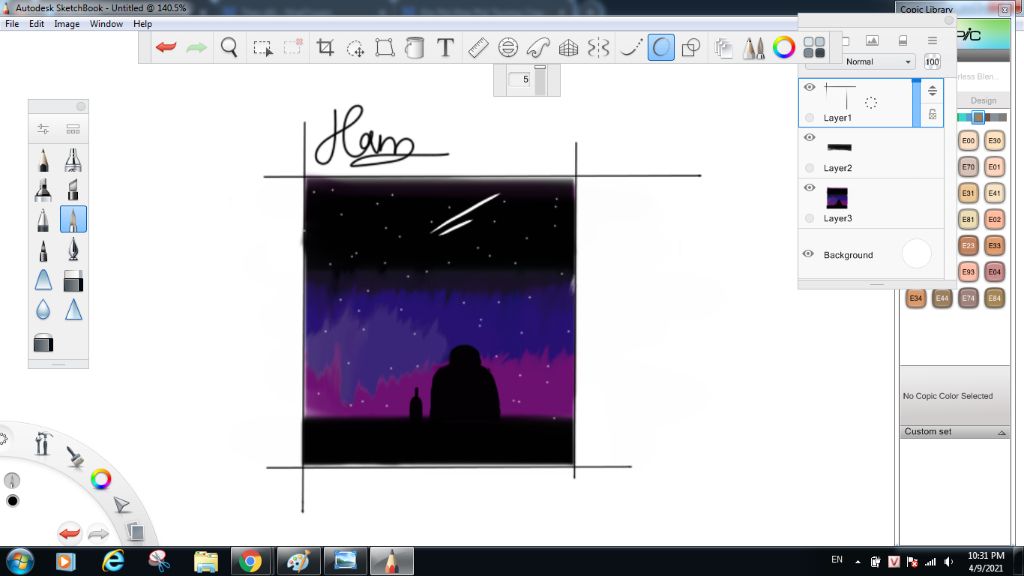This screenshot has width=1024, height=576.
Task: Pick Copic color E00
Action: tap(968, 140)
